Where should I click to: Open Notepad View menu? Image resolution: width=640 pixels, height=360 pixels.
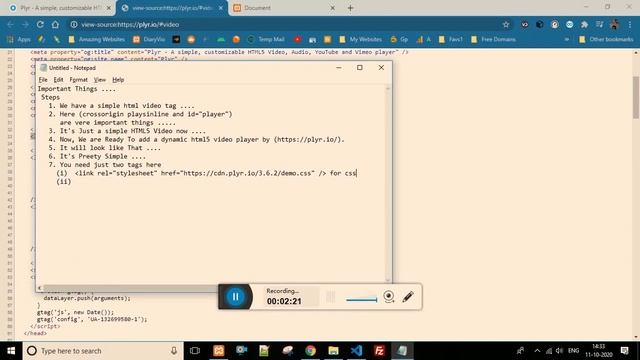[100, 80]
